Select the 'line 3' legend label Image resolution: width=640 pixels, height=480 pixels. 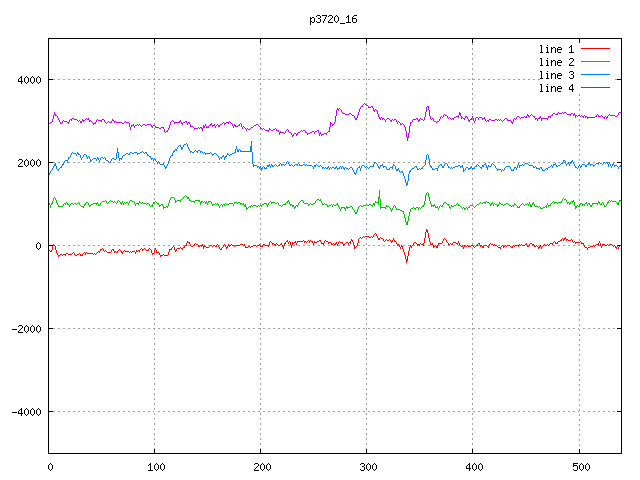click(558, 75)
